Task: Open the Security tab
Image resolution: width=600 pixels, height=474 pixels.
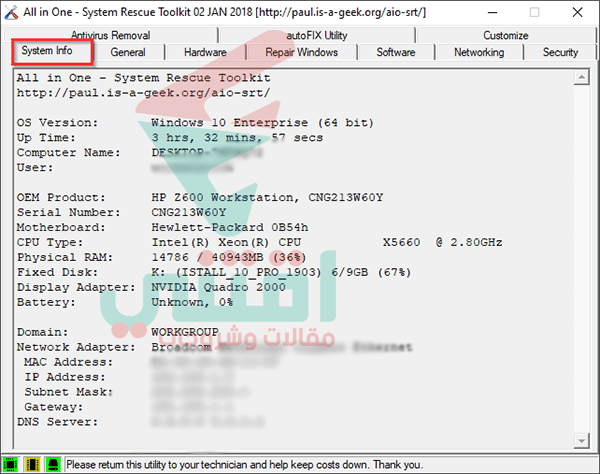Action: pyautogui.click(x=560, y=52)
